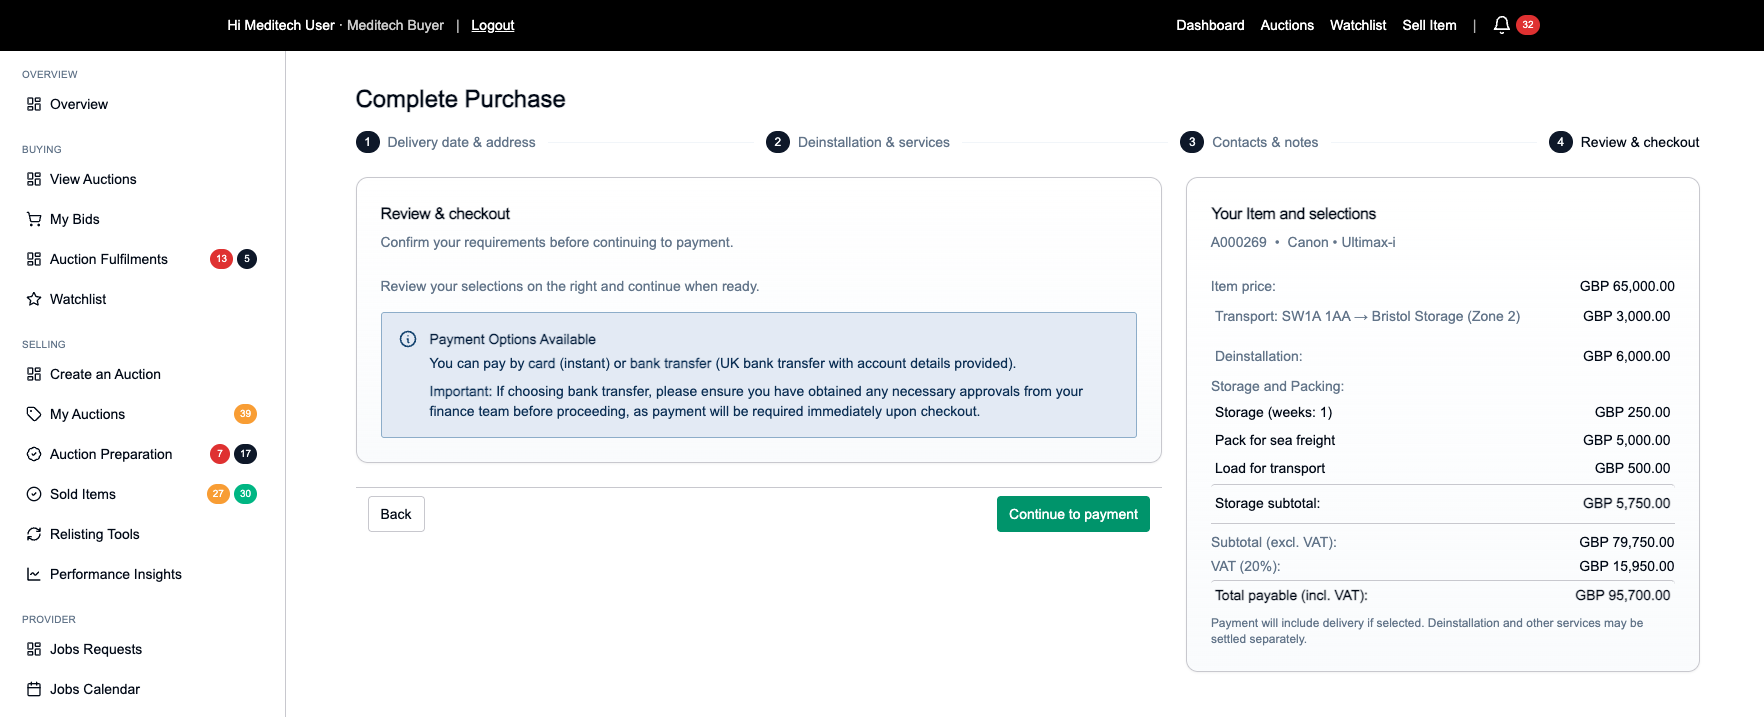Click the Performance Insights chart icon
The image size is (1764, 717).
[x=34, y=574]
